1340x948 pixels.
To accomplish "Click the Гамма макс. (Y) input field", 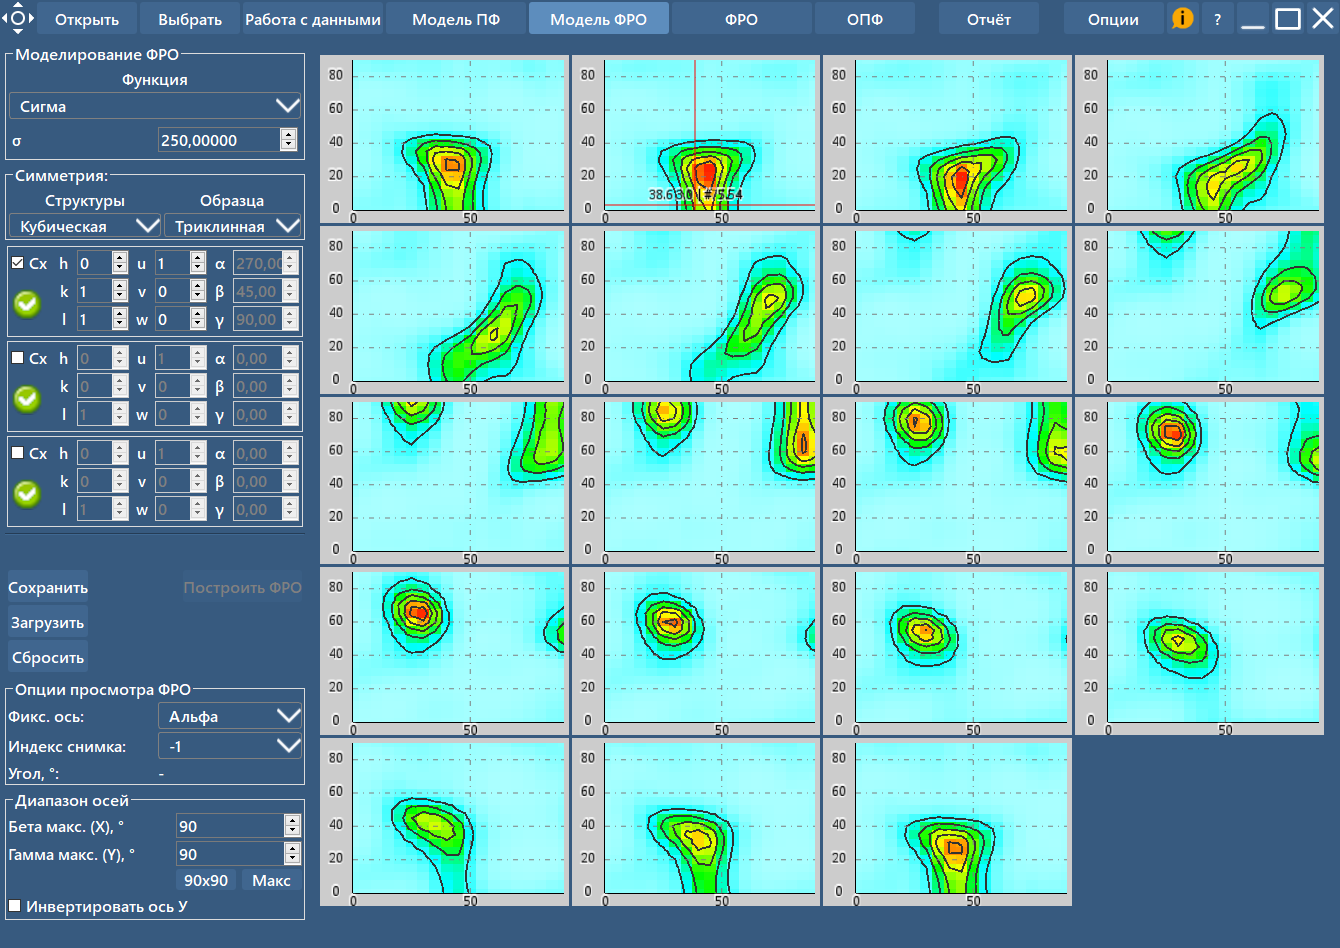I will pos(228,854).
